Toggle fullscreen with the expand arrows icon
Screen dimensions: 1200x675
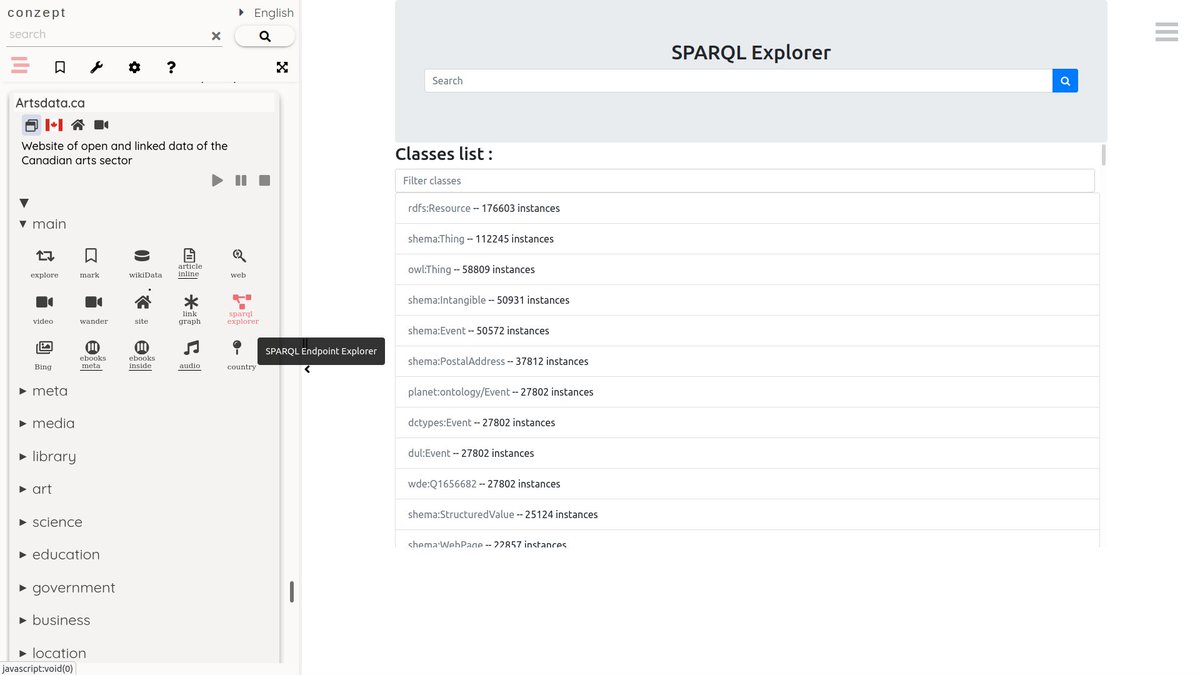click(x=282, y=67)
